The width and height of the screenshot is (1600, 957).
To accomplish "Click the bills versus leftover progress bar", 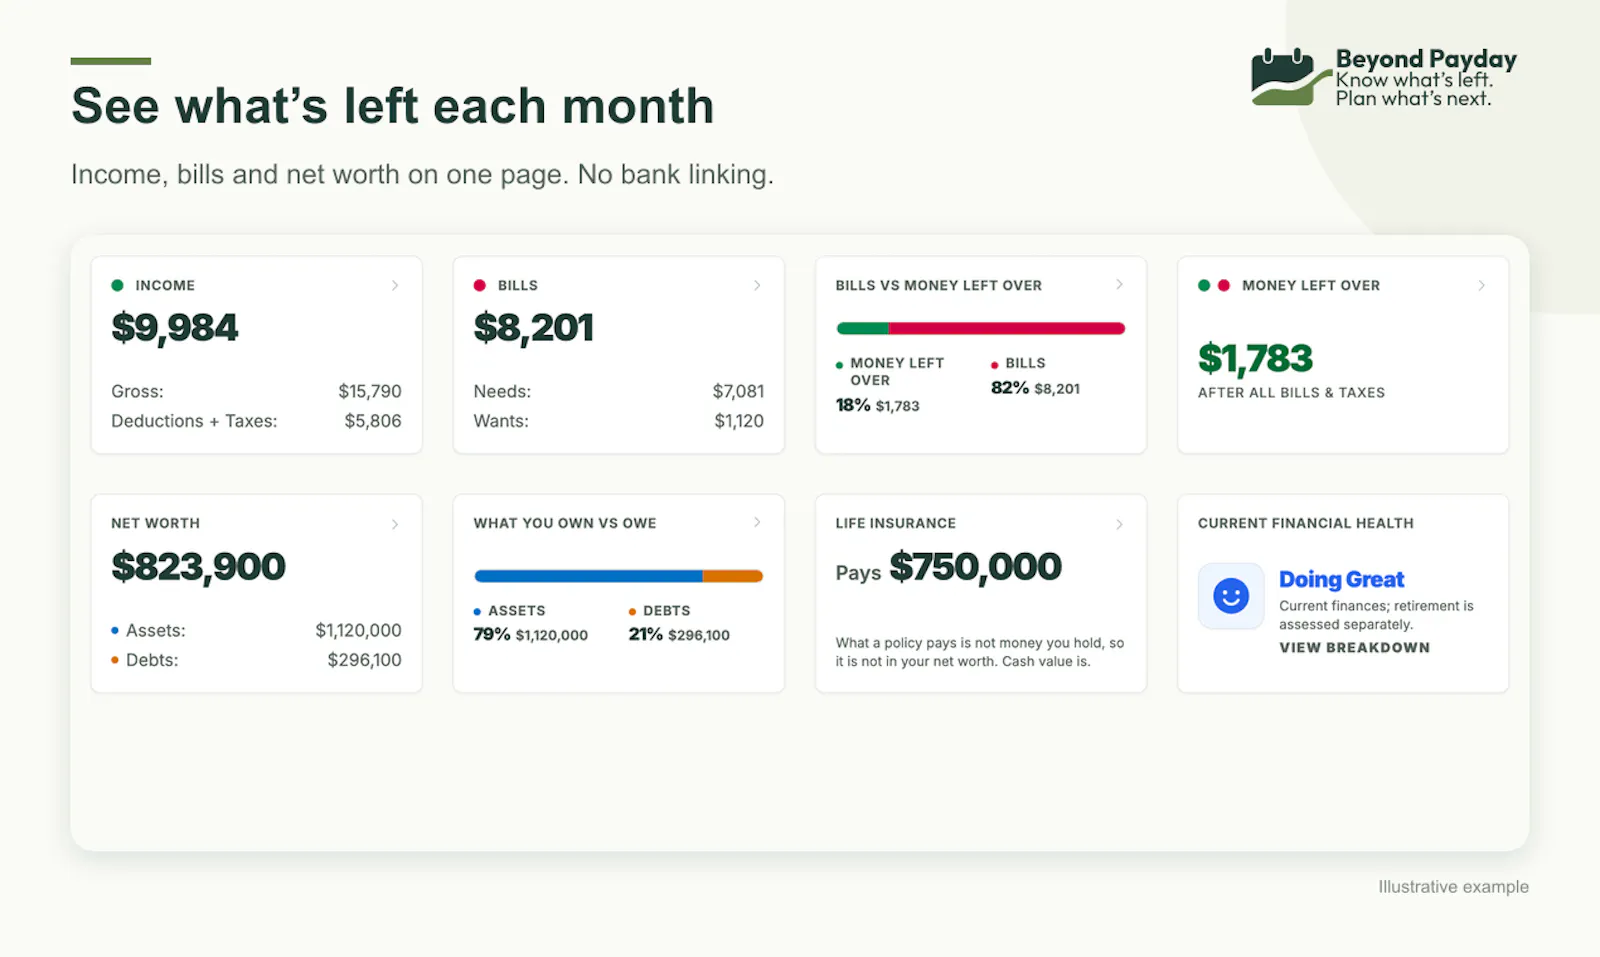I will [981, 328].
